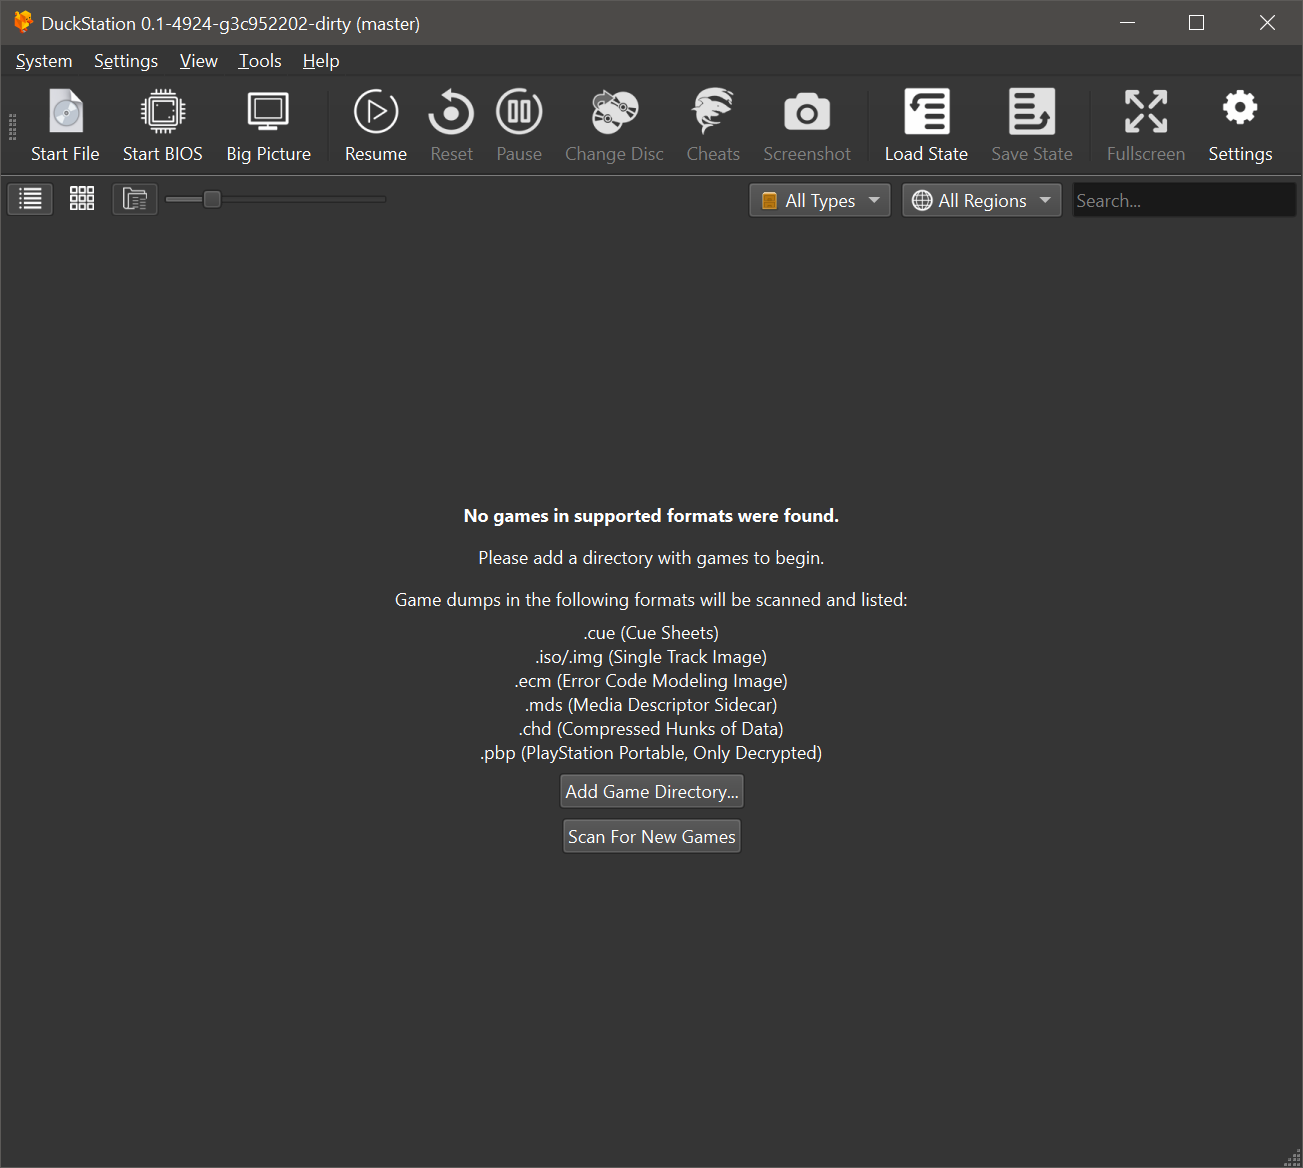
Task: Expand the All Regions filter dropdown
Action: 982,200
